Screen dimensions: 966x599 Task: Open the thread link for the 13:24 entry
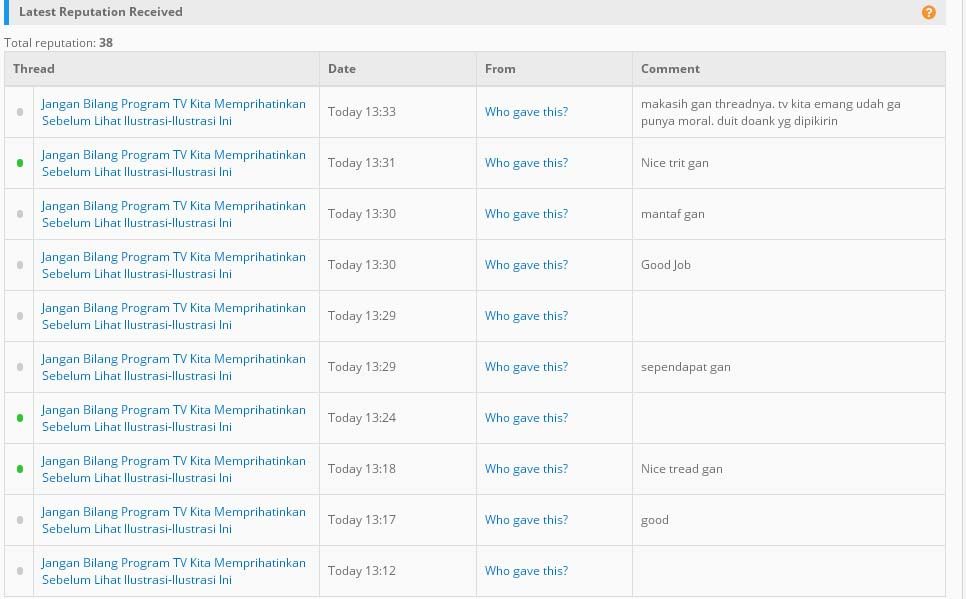pos(173,418)
